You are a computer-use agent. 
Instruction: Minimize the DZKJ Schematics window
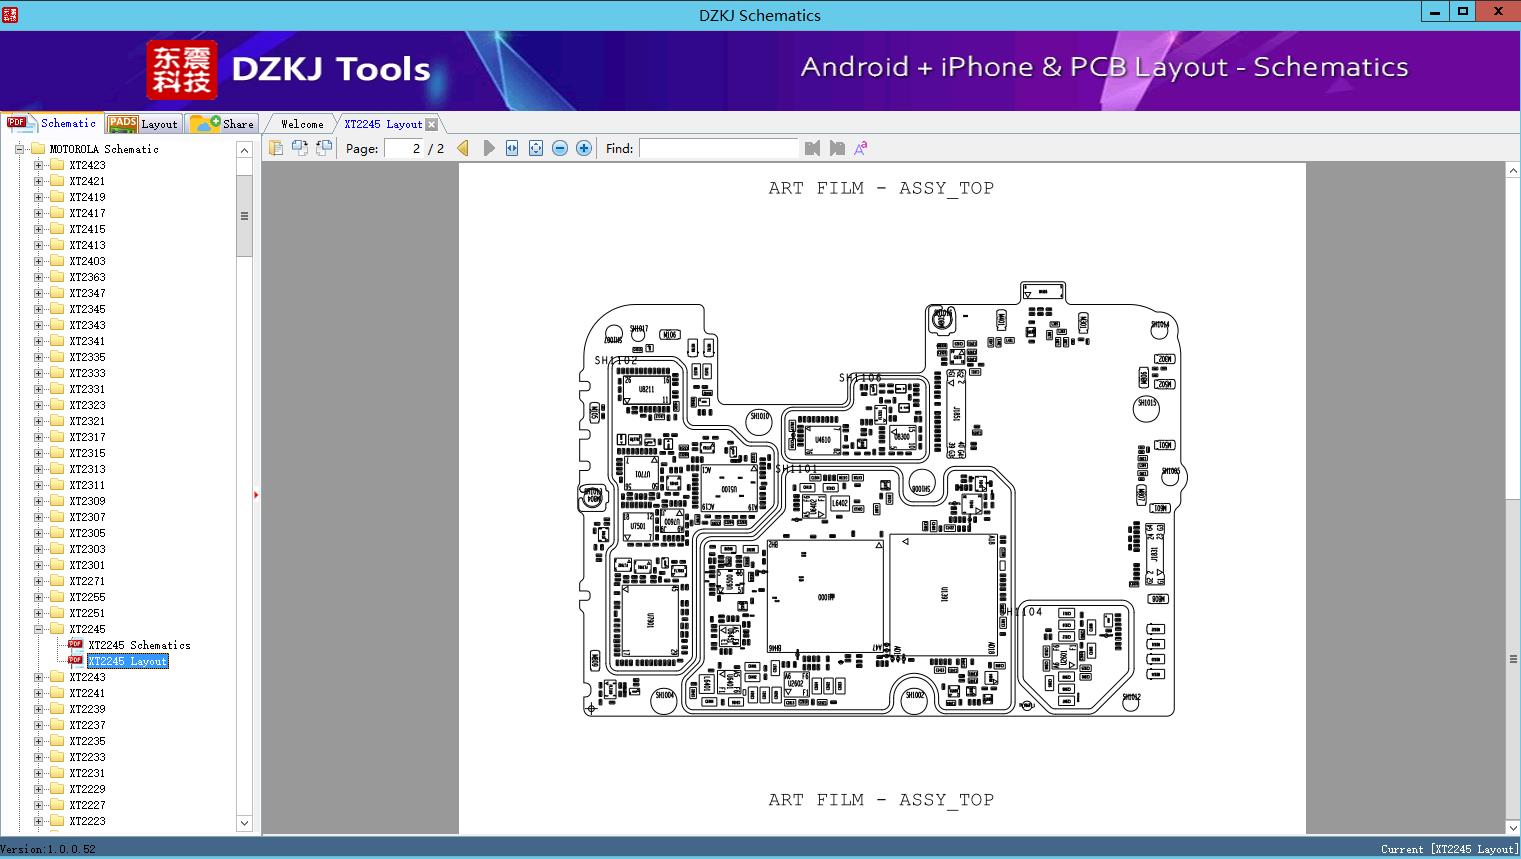pyautogui.click(x=1435, y=12)
